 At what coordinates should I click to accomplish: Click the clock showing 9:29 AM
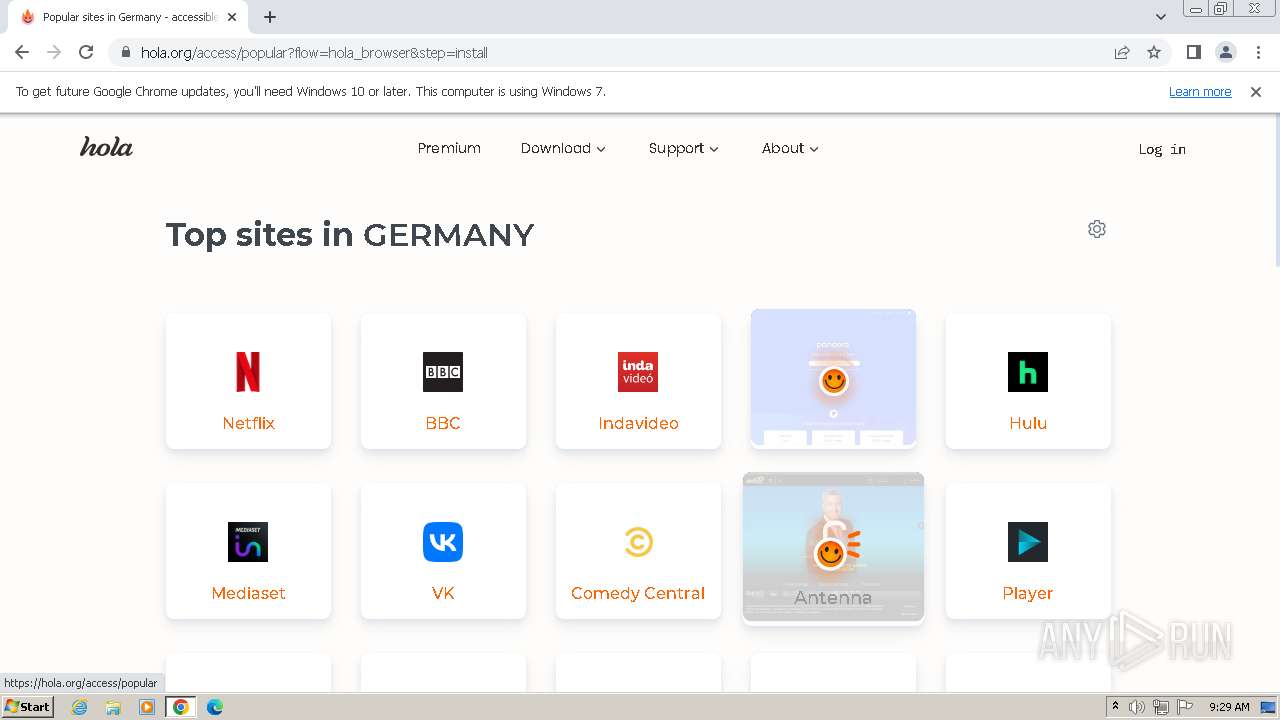pos(1229,707)
